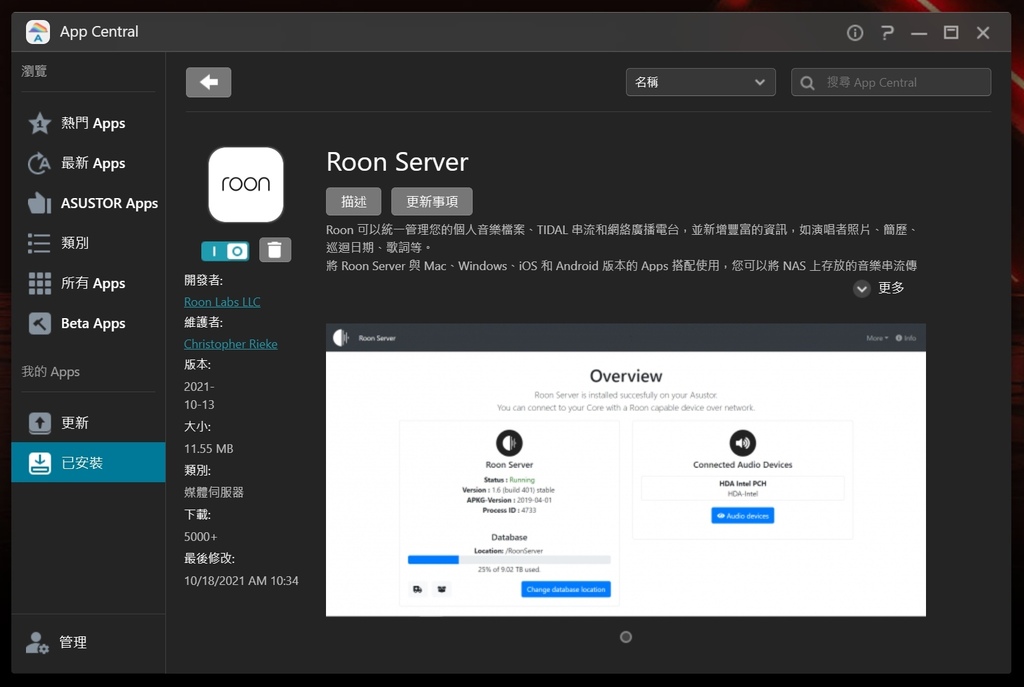The height and width of the screenshot is (687, 1024).
Task: Open ASUSTOR Apps section
Action: (x=88, y=203)
